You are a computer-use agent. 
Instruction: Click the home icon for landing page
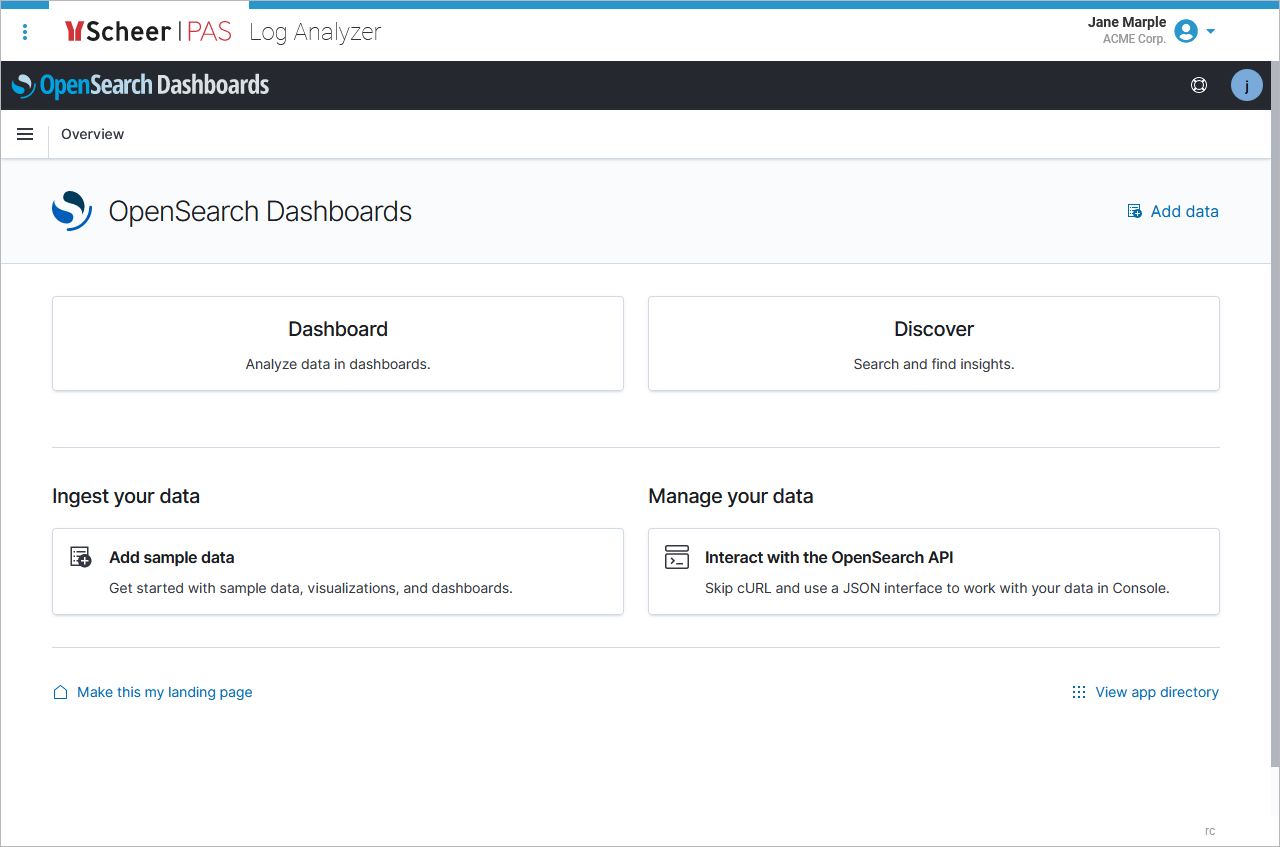[60, 692]
